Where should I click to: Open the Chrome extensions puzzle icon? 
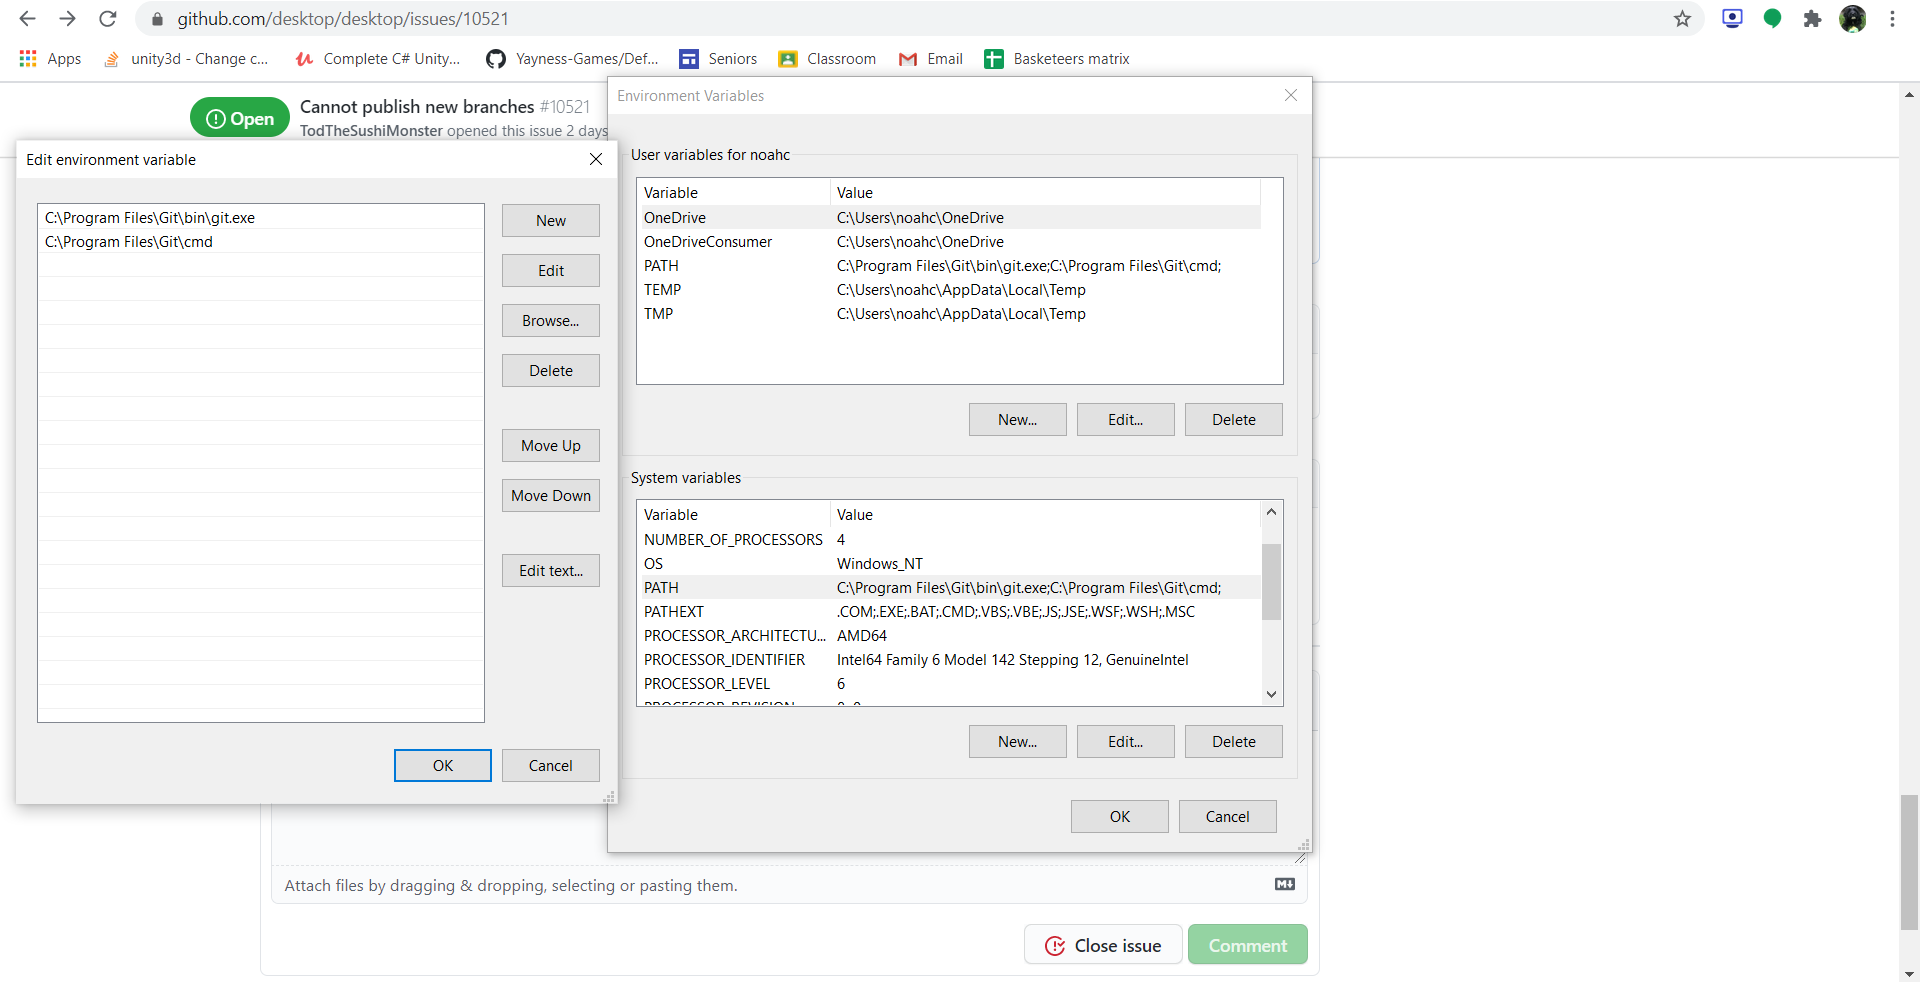tap(1812, 19)
